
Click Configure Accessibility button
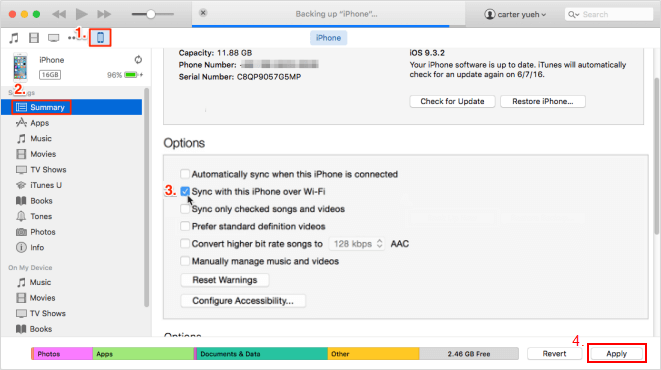point(243,301)
